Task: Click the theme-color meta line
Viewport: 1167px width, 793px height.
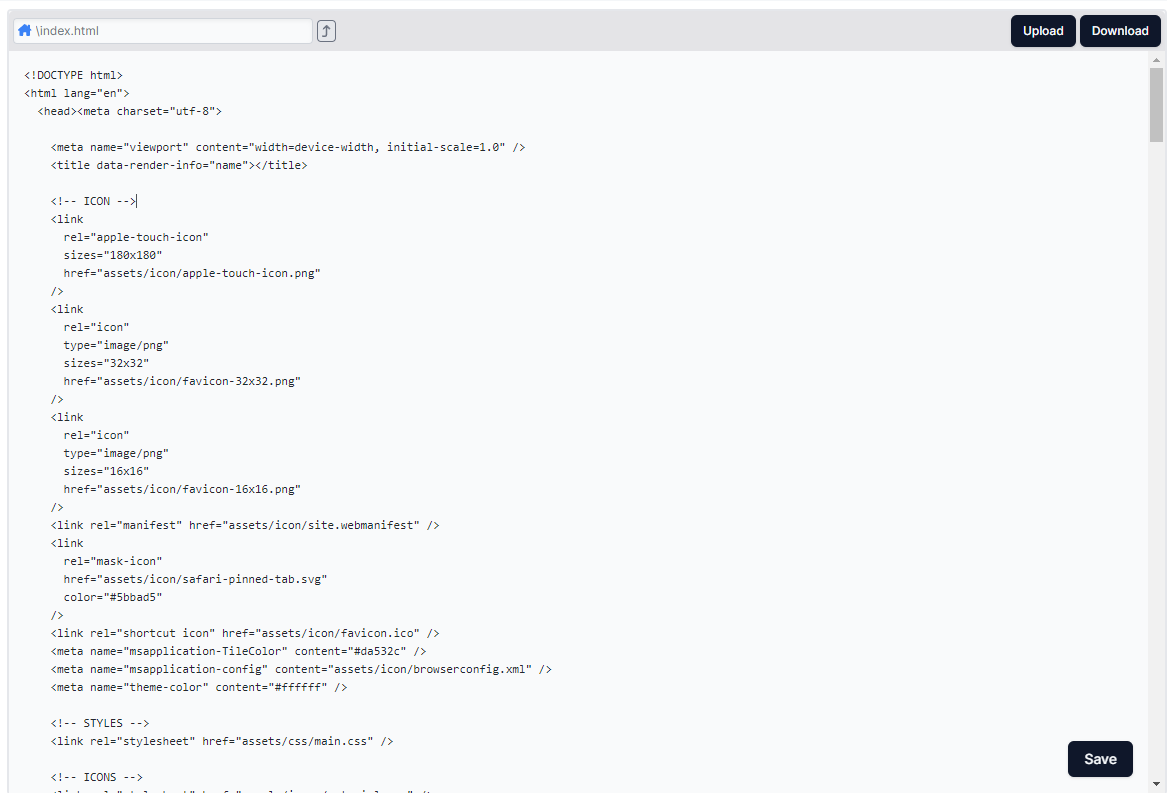Action: pos(199,687)
